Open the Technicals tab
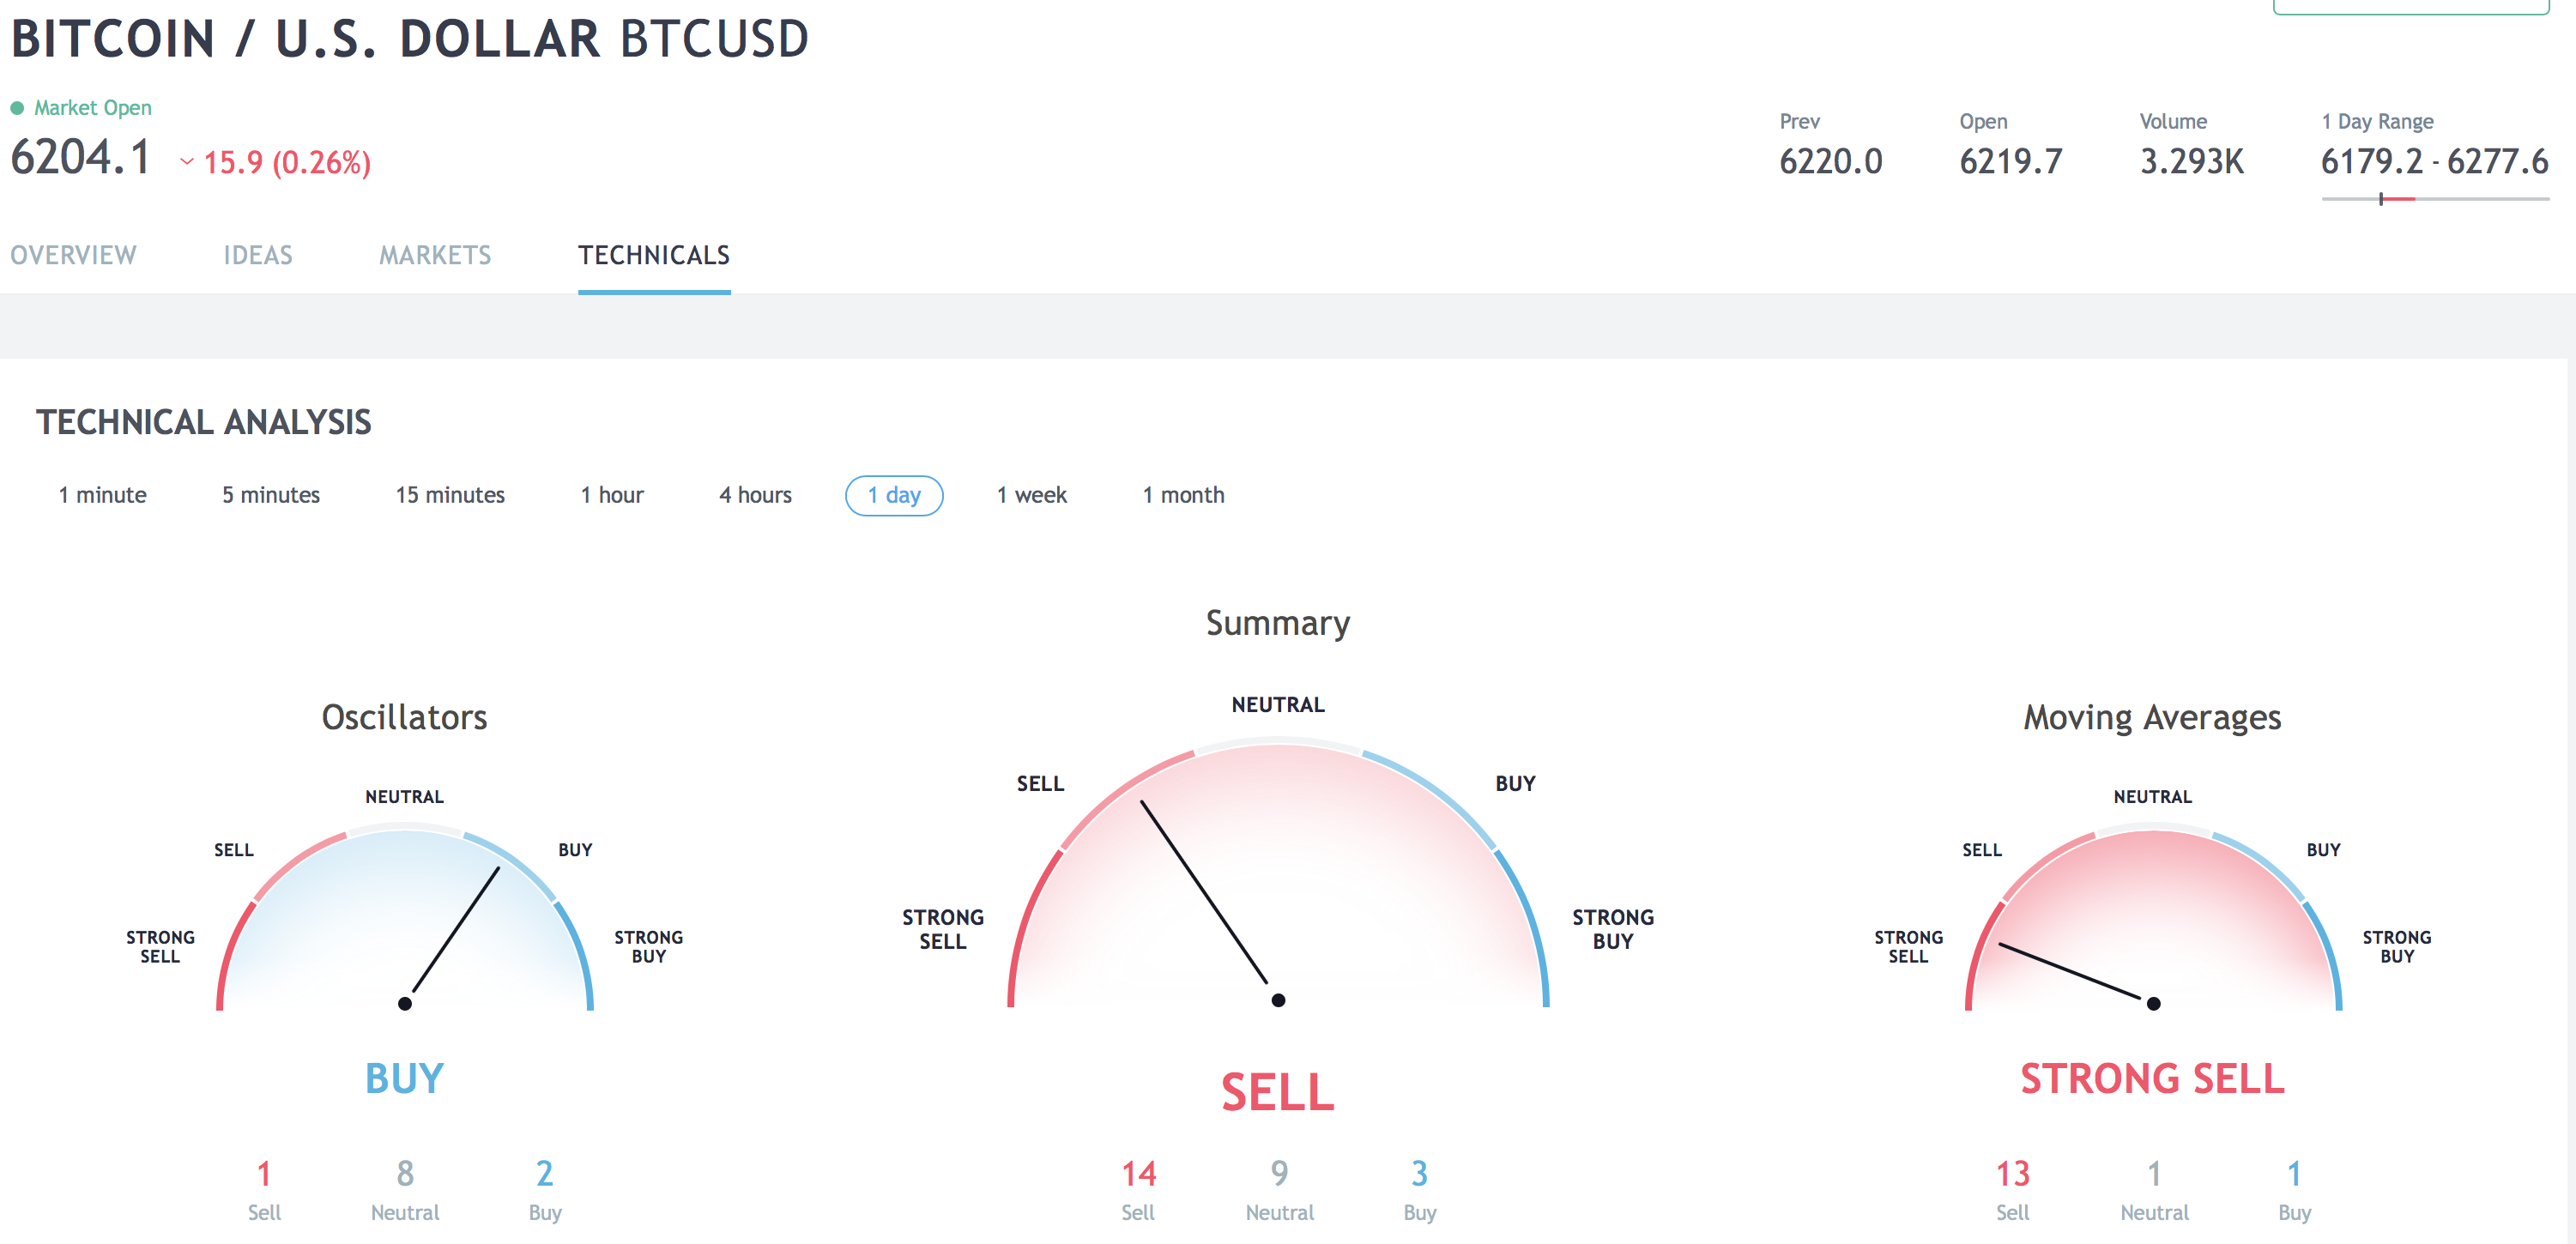Screen dimensions: 2576x1244 [x=654, y=255]
